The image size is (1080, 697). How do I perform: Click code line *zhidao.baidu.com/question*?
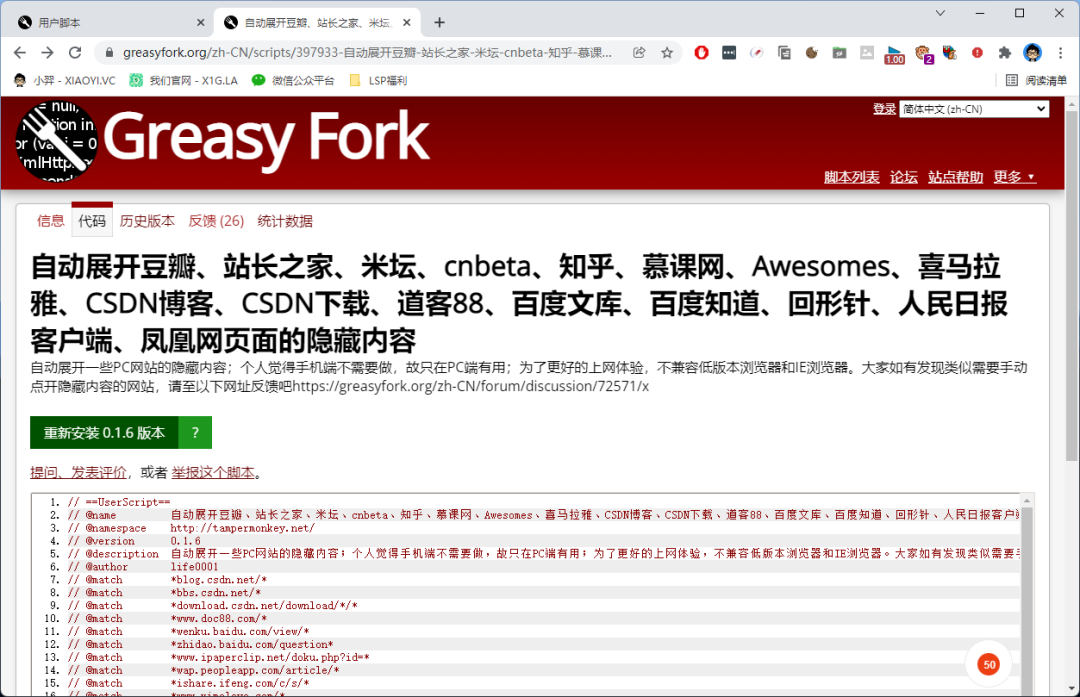[251, 645]
